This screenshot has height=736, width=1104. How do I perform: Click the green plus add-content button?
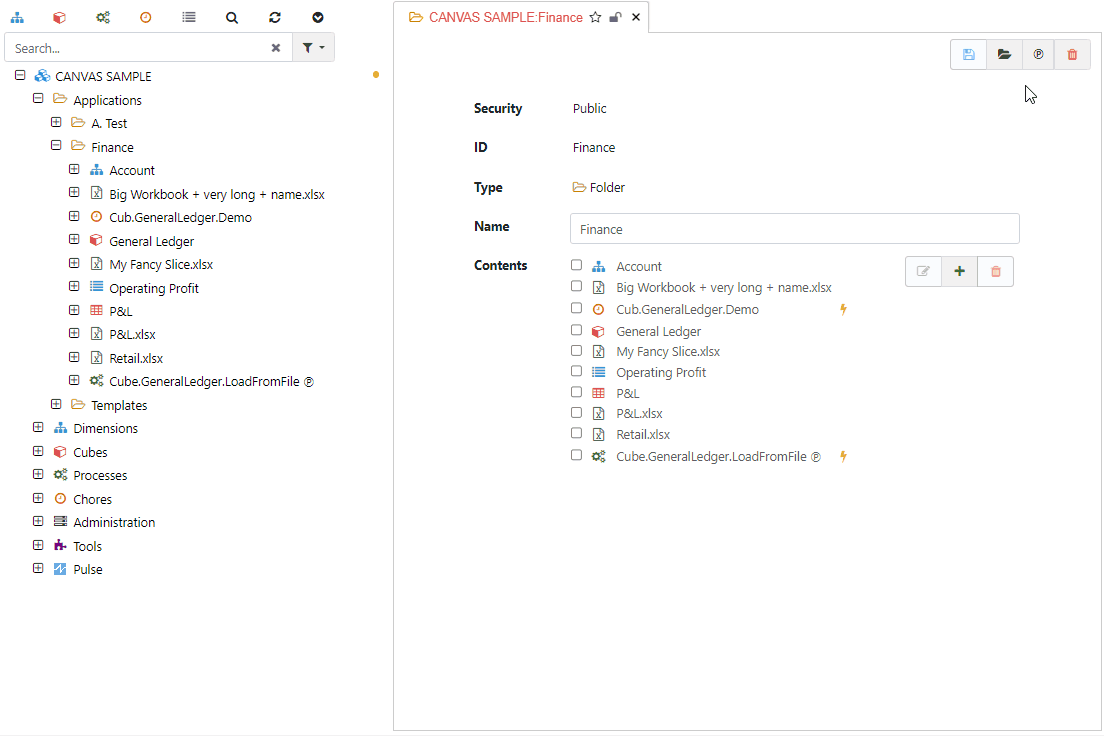pyautogui.click(x=959, y=271)
